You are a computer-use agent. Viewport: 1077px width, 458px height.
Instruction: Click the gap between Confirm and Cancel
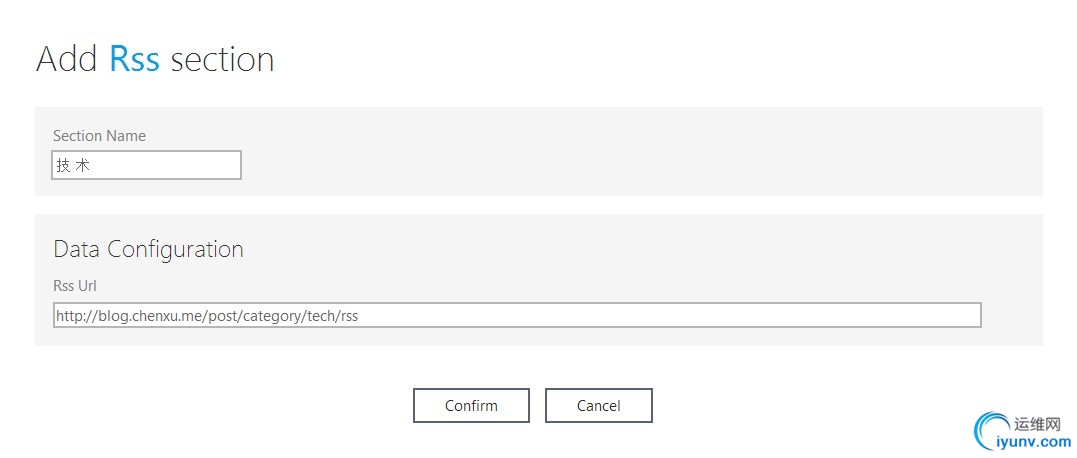537,405
